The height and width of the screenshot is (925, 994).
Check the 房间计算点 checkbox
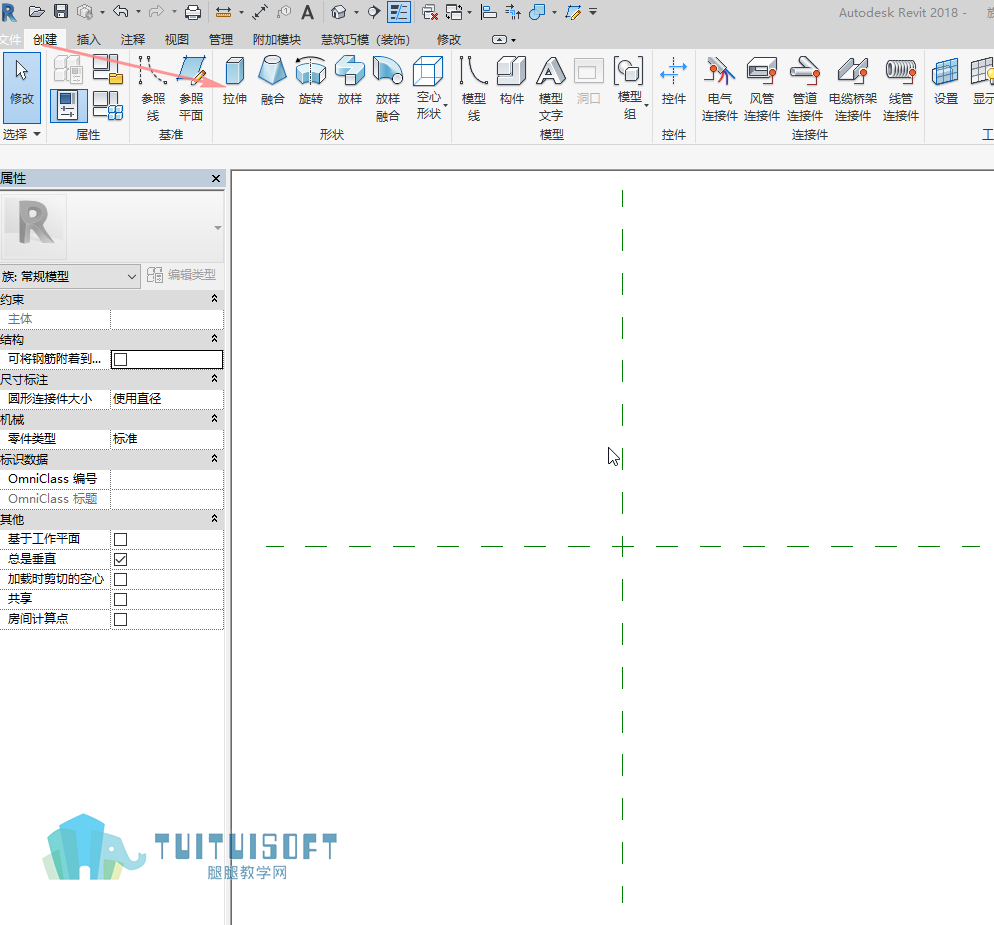120,619
